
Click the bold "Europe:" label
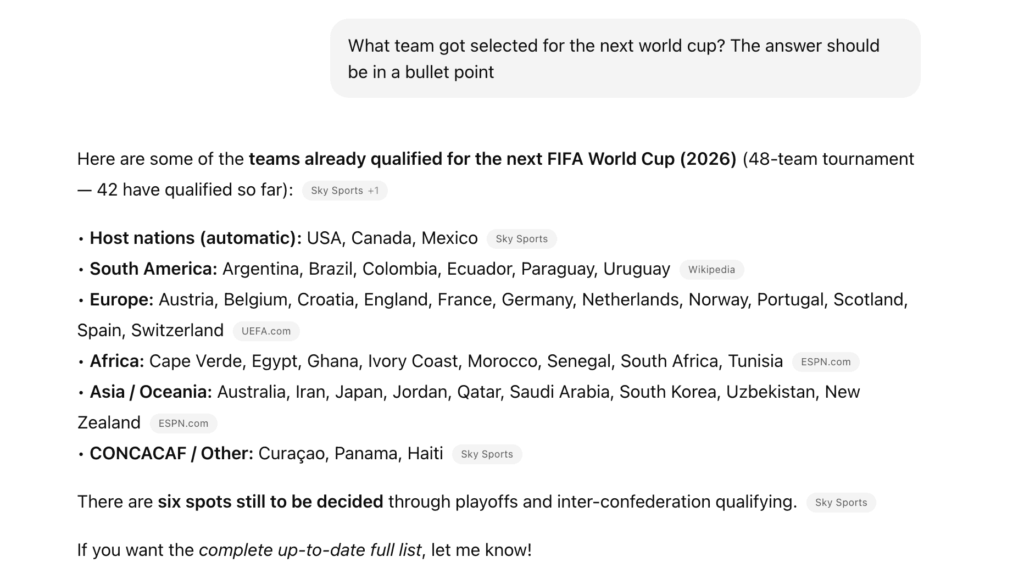pyautogui.click(x=121, y=299)
